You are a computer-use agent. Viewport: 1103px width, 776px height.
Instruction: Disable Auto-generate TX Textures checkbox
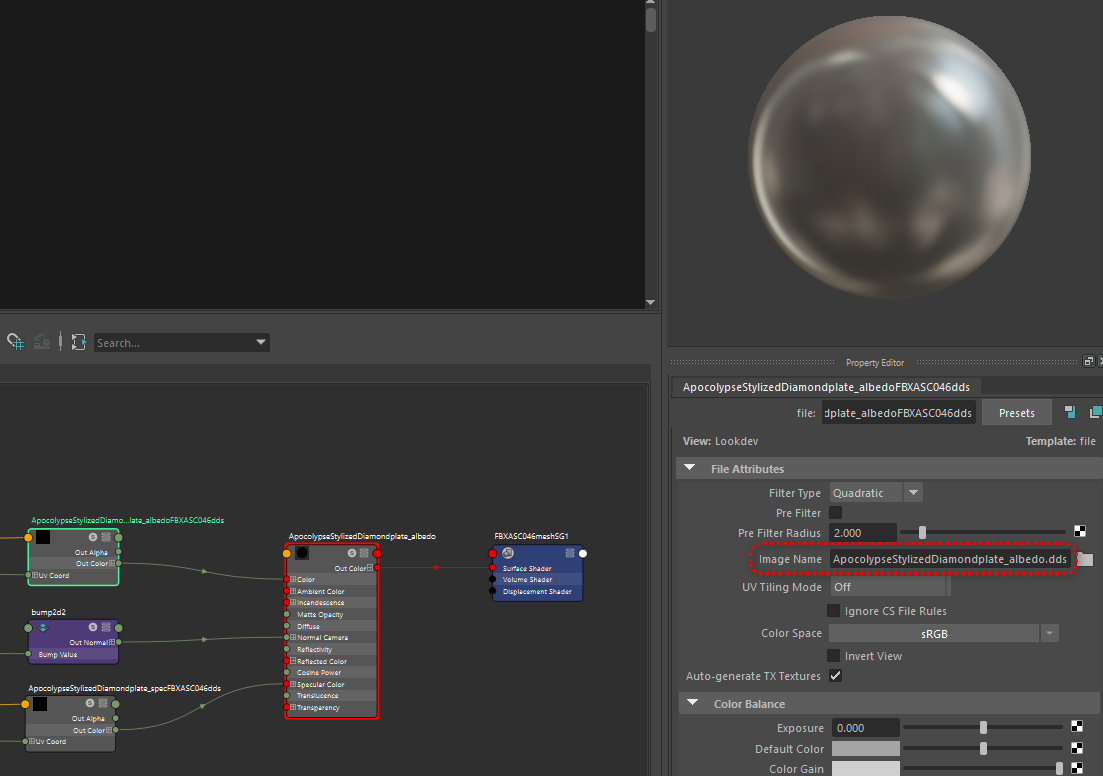click(835, 676)
